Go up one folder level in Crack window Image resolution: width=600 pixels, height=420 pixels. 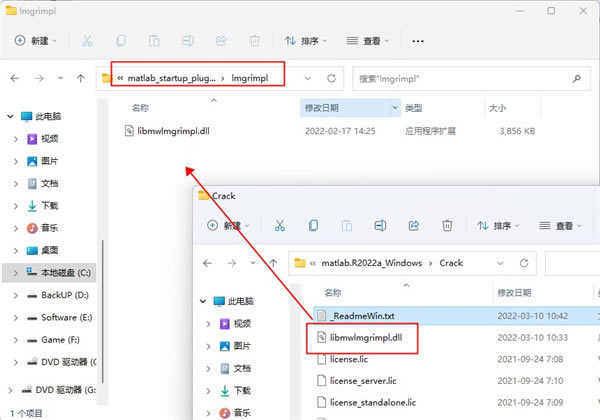pyautogui.click(x=271, y=263)
